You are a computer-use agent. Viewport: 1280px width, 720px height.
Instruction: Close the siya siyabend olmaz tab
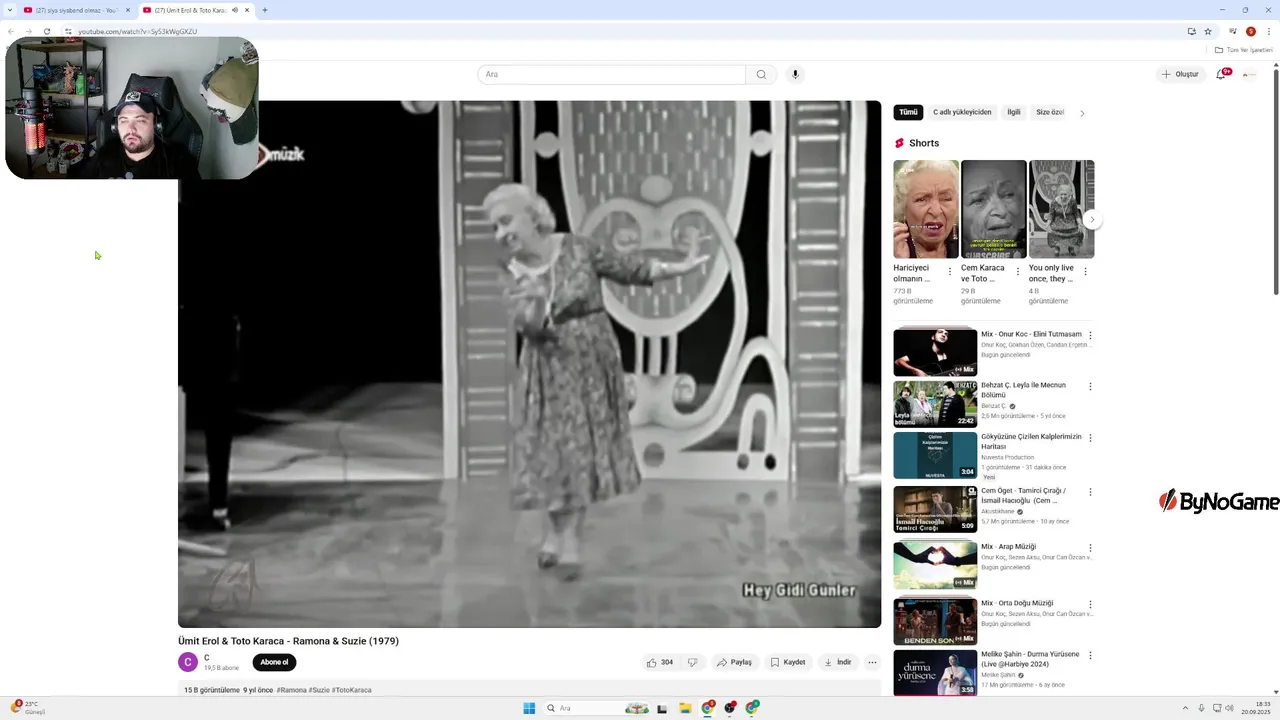pos(127,10)
